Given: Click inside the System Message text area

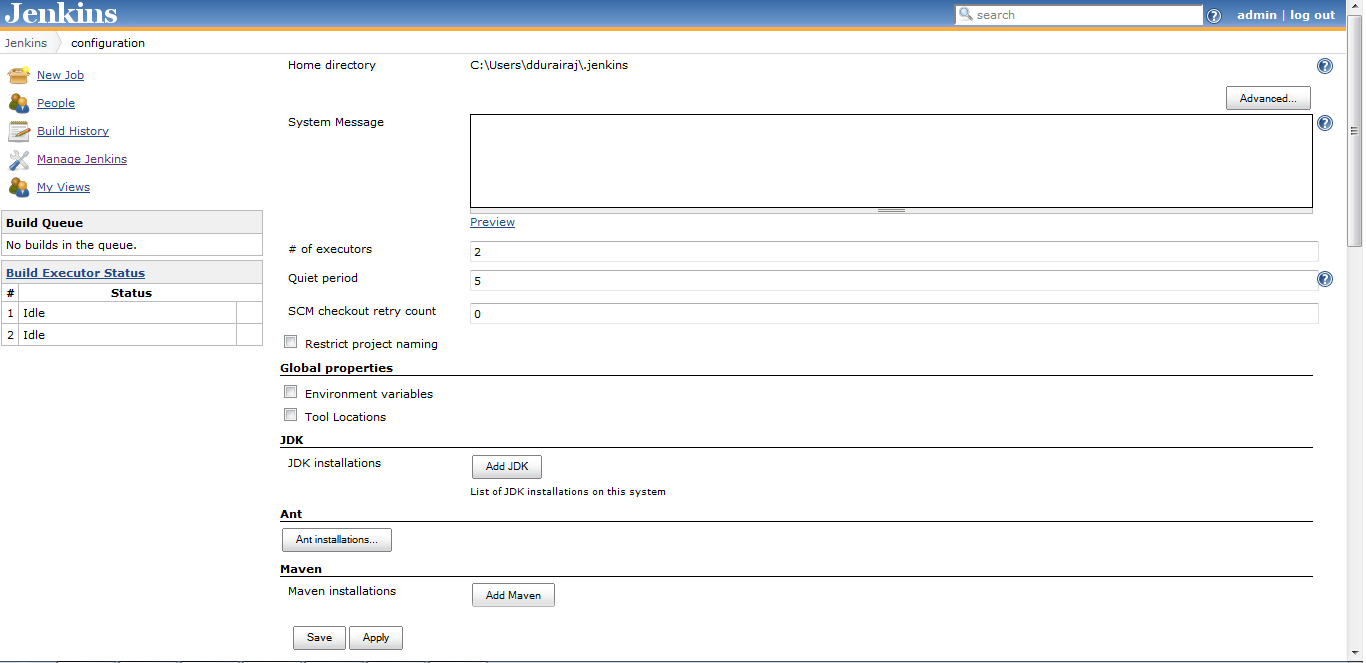Looking at the screenshot, I should click(x=891, y=161).
